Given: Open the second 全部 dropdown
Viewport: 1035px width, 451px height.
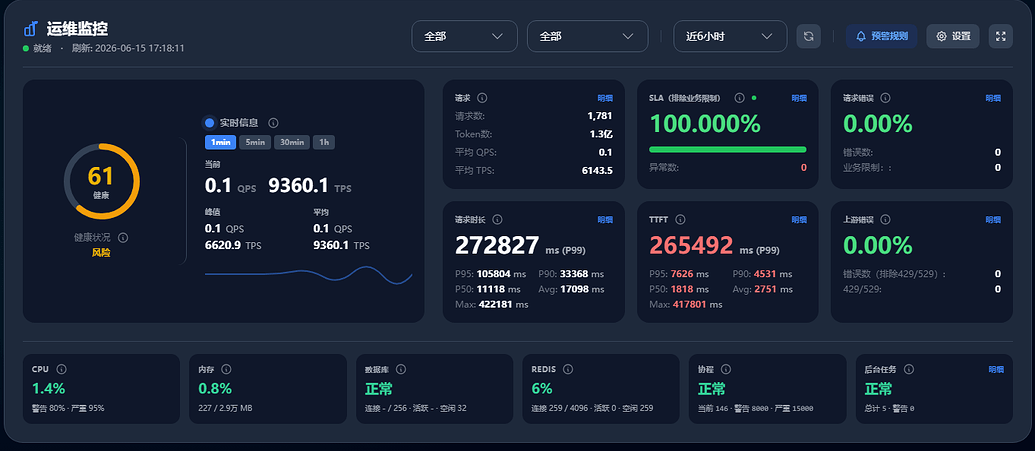Looking at the screenshot, I should [587, 36].
